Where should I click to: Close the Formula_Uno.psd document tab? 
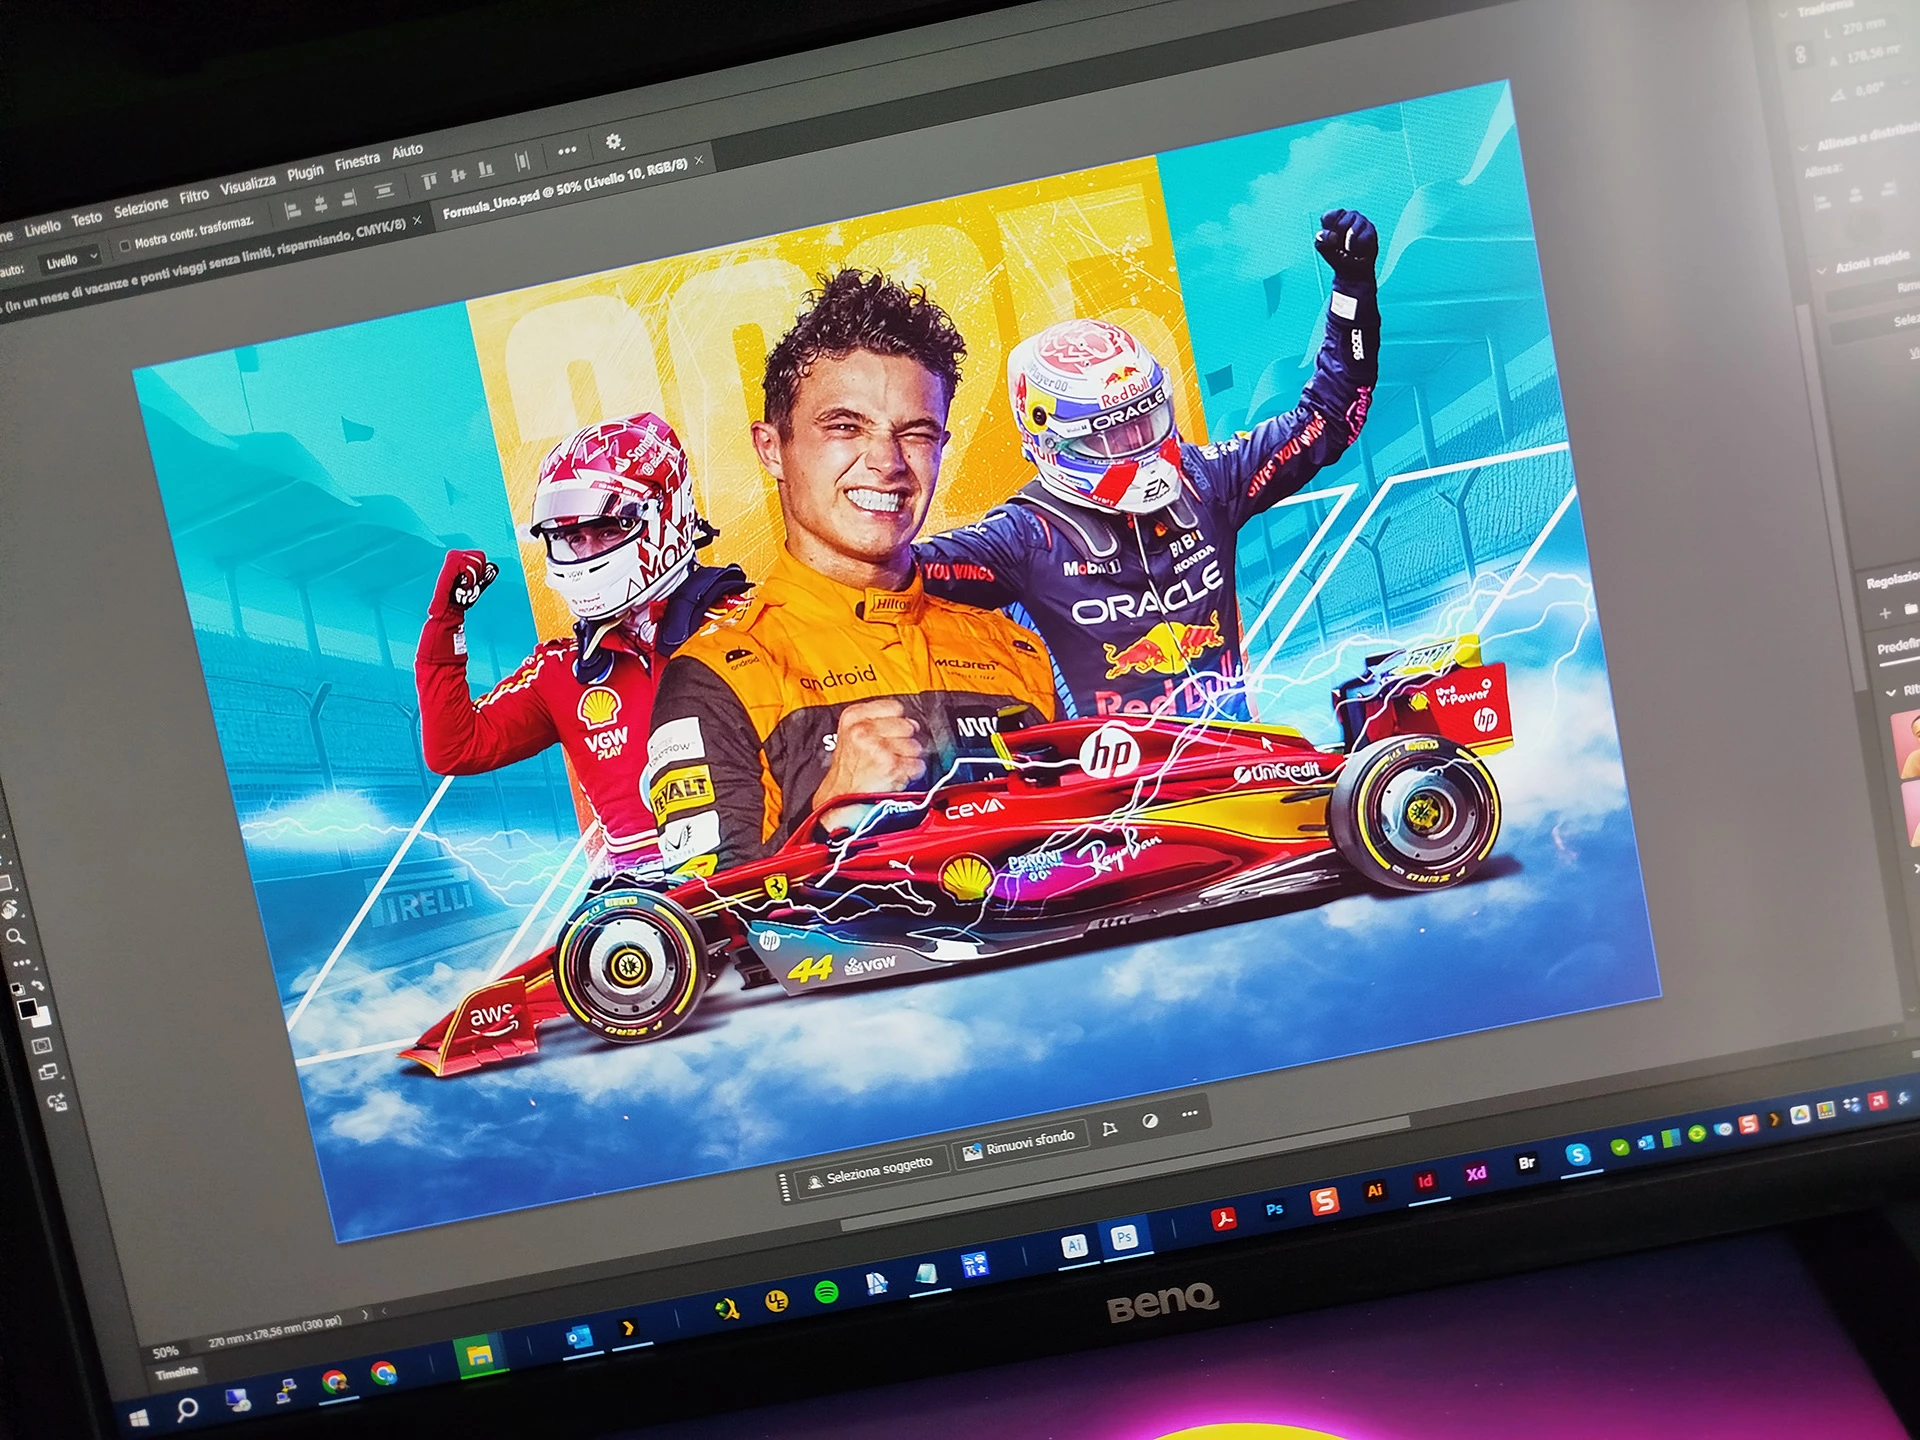(699, 159)
